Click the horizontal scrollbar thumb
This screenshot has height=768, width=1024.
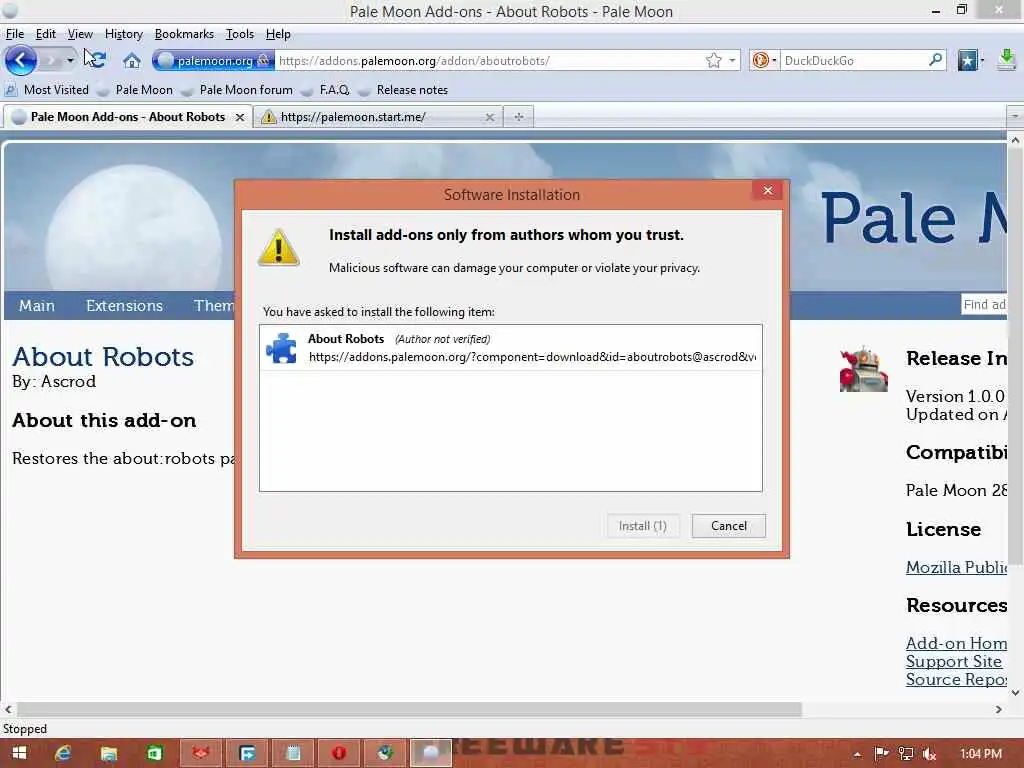tap(409, 709)
